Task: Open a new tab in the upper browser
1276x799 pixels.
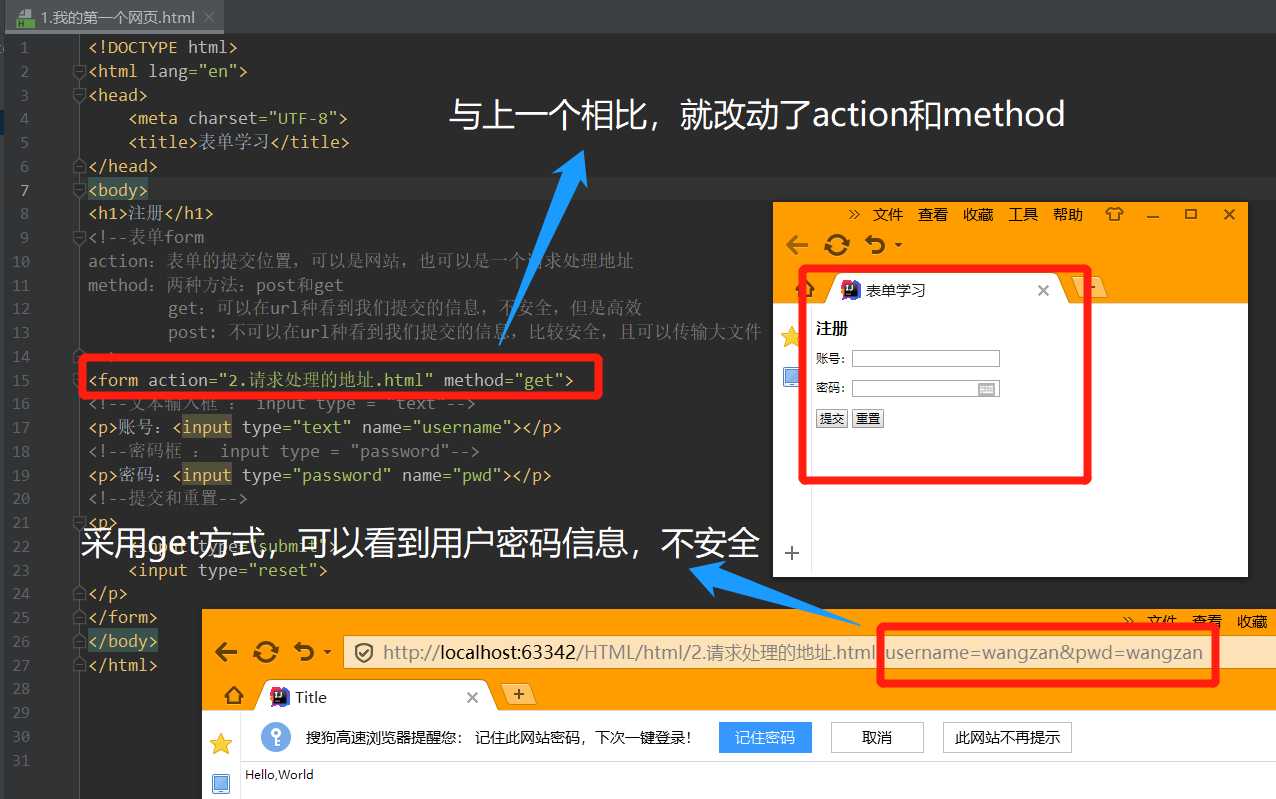Action: [1092, 288]
